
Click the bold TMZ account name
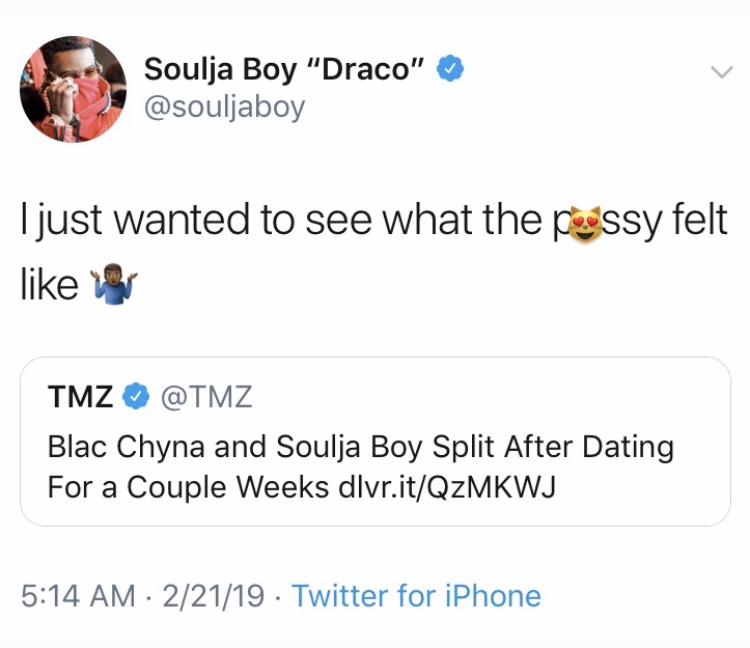80,397
